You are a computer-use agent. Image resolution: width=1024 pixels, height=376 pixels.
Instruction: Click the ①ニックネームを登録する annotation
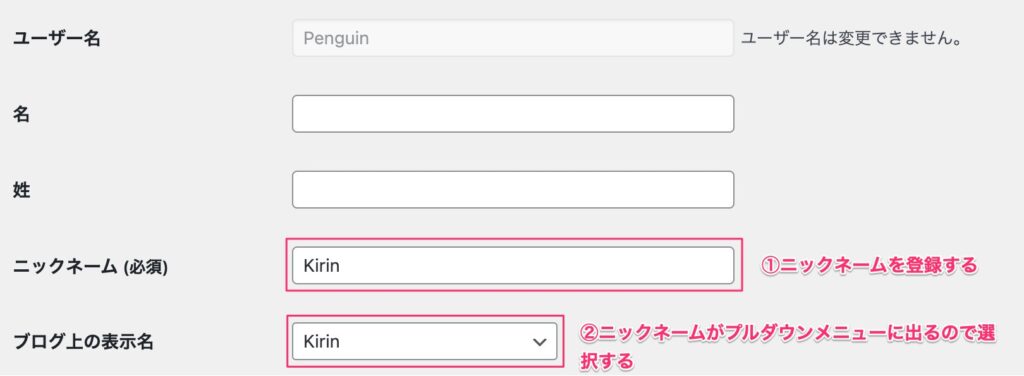[x=869, y=265]
